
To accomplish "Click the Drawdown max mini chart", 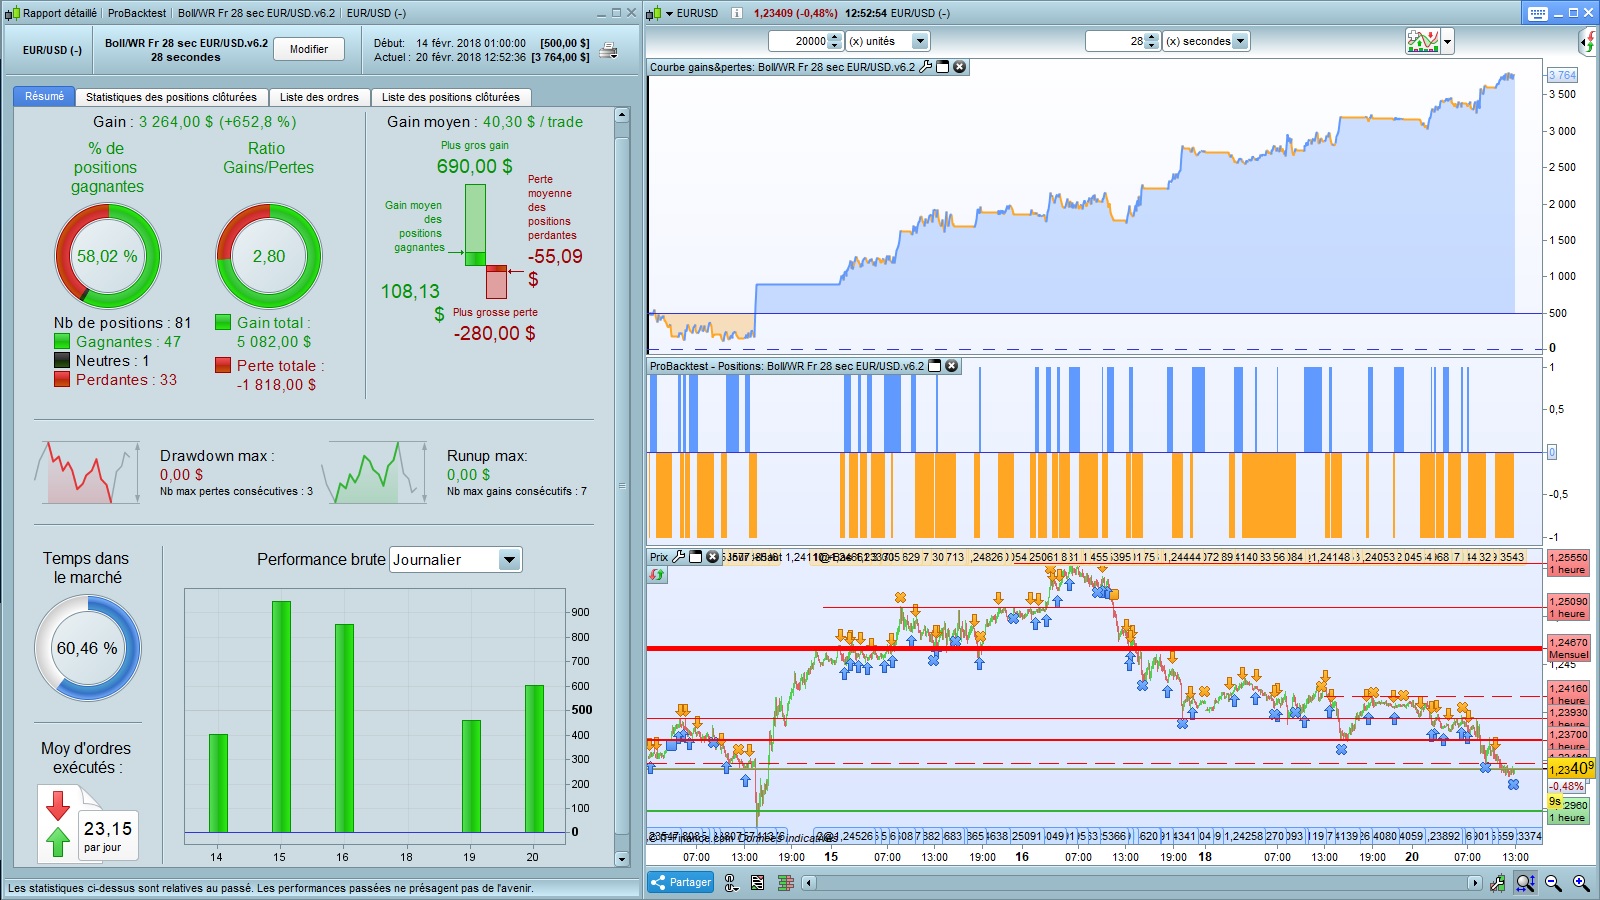I will coord(87,472).
